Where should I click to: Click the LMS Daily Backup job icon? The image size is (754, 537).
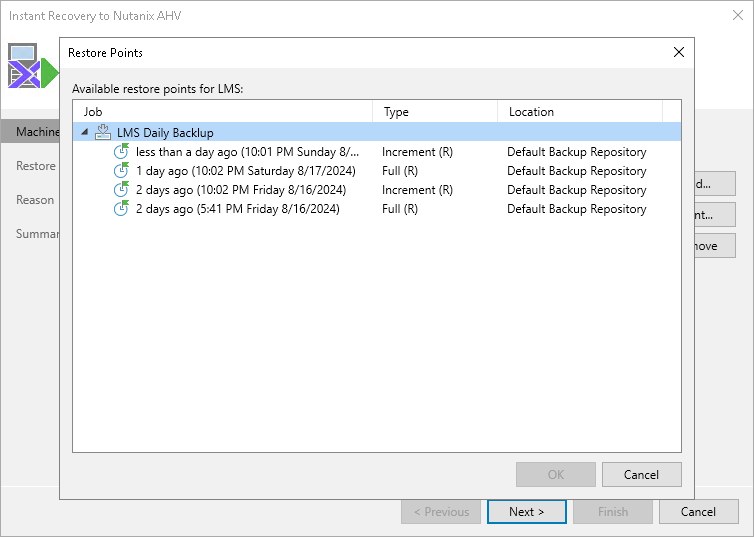click(x=103, y=133)
